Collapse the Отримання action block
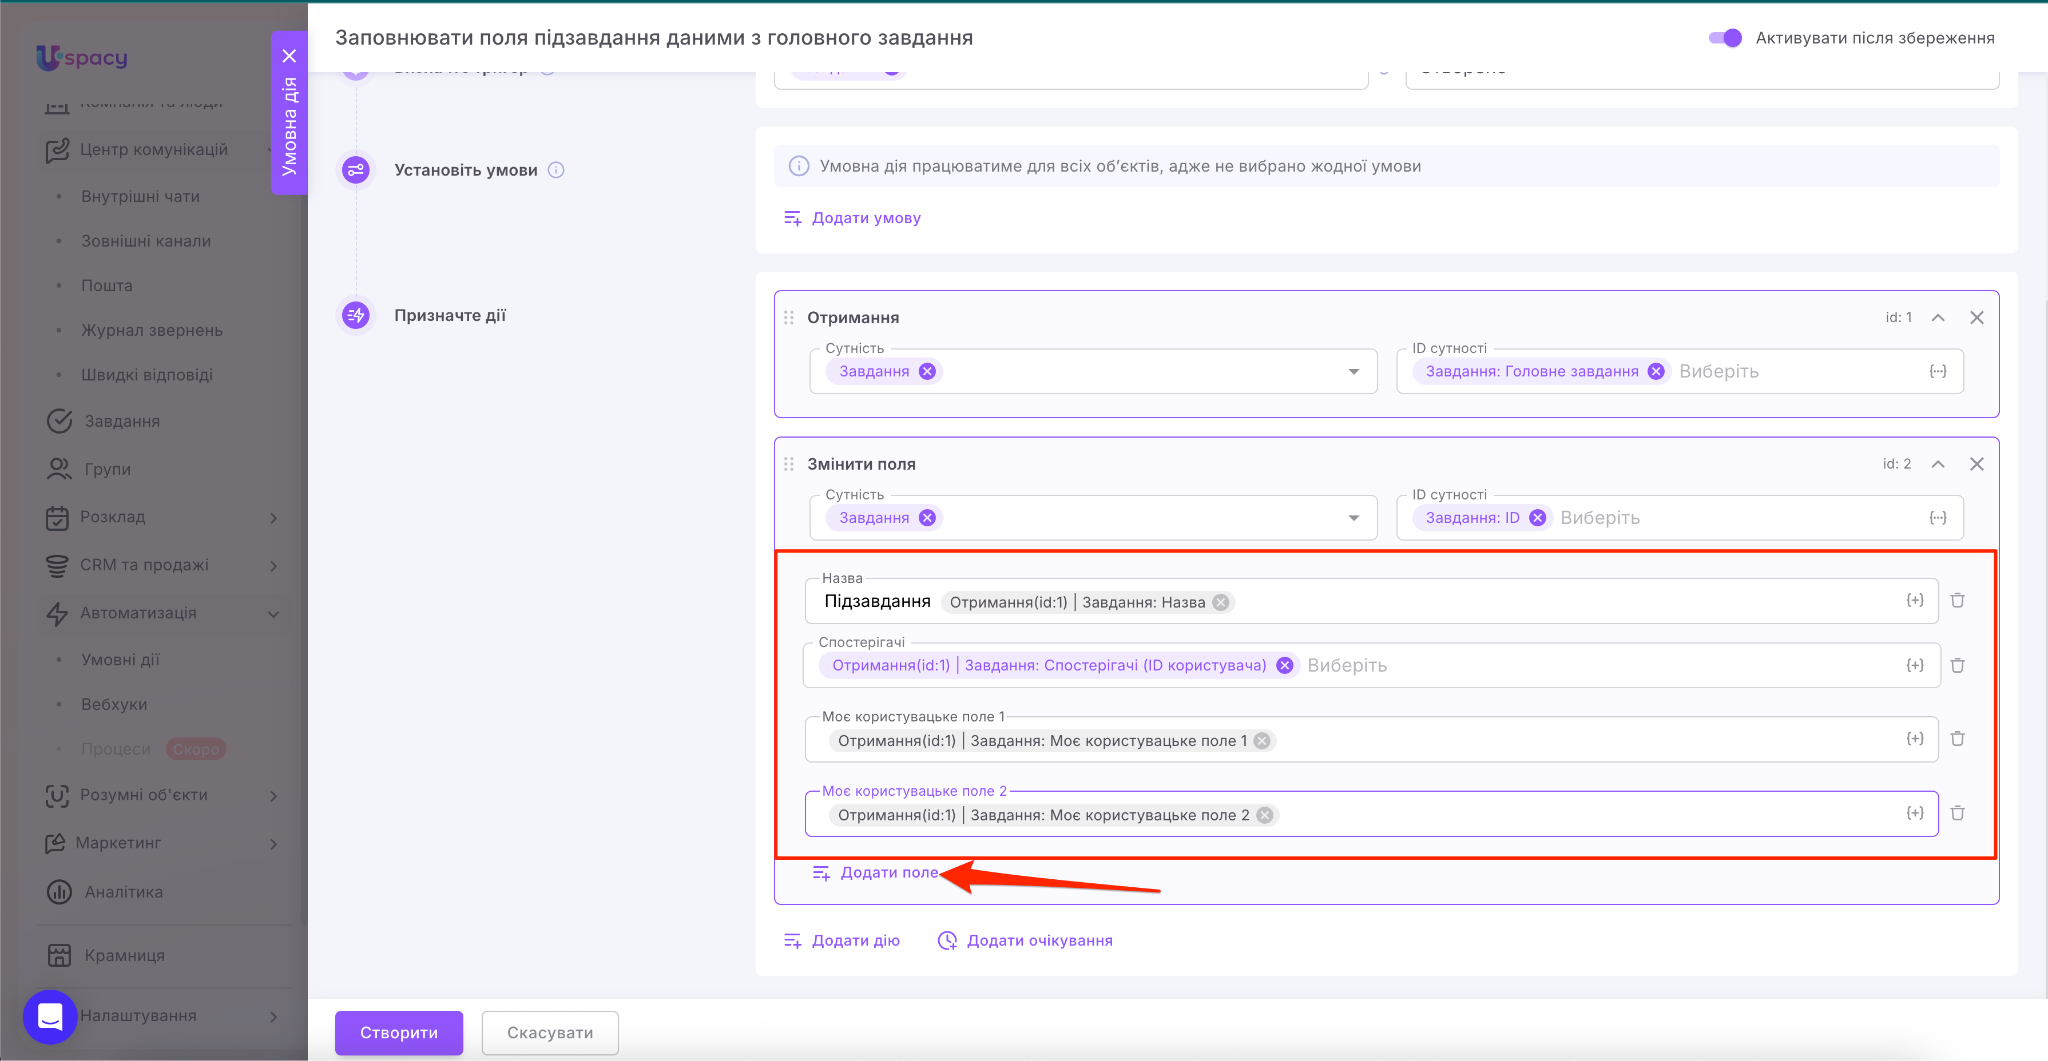Viewport: 2048px width, 1061px height. [x=1938, y=318]
